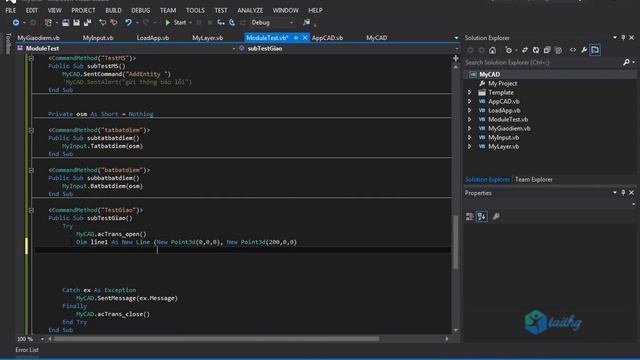Image resolution: width=640 pixels, height=360 pixels.
Task: Expand the MyInput.vb tree node
Action: 469,138
